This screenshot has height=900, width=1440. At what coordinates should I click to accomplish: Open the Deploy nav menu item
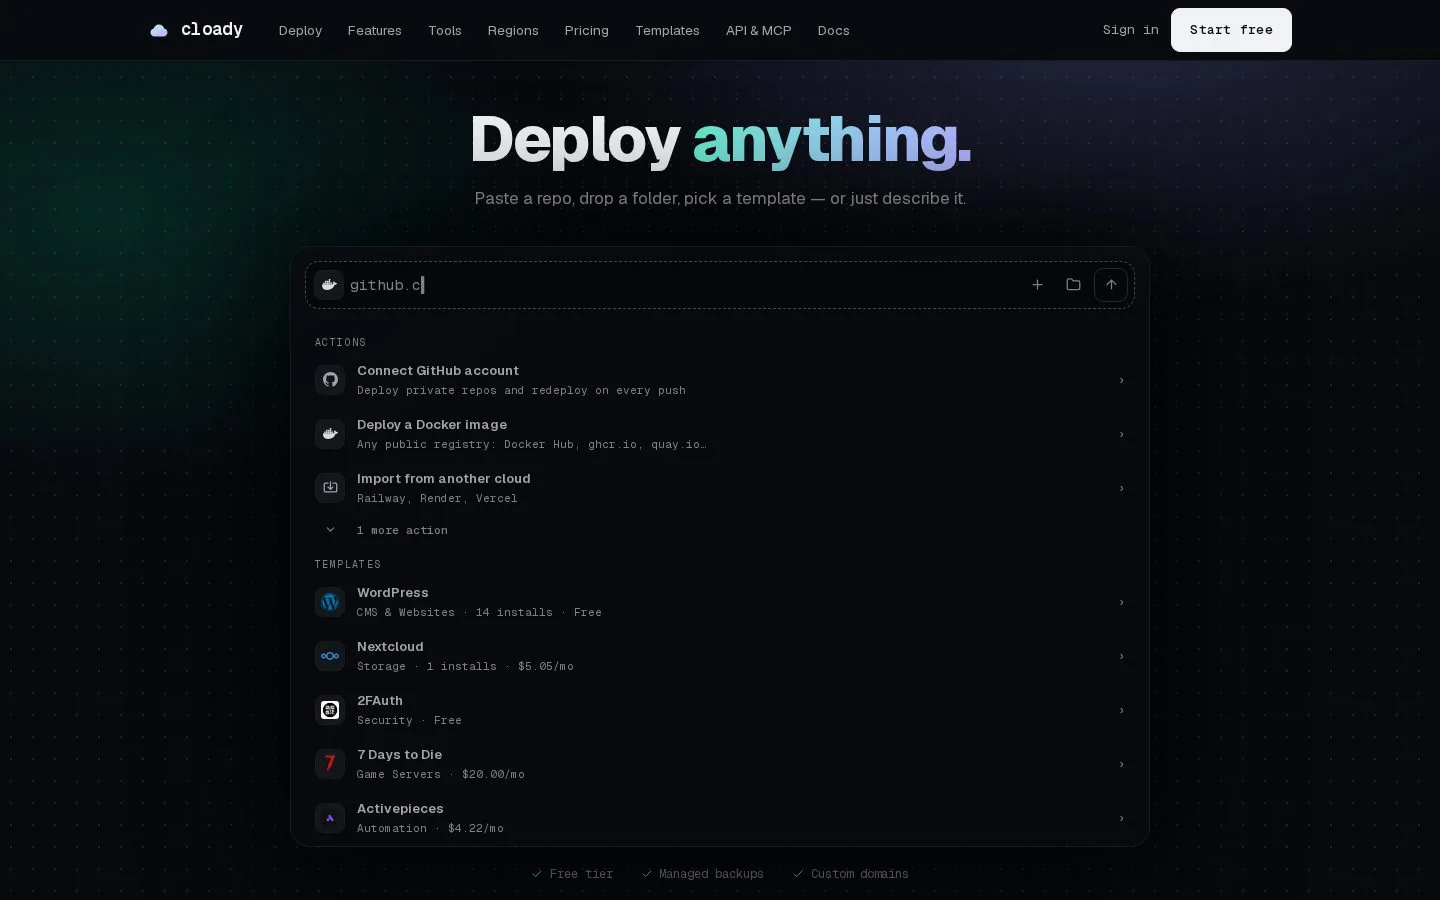300,31
